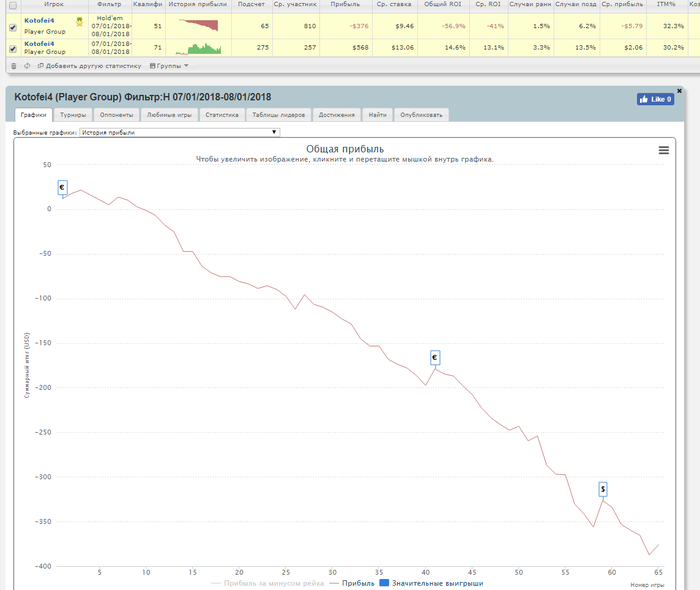
Task: Open Kotofei4 link in first row
Action: (39, 21)
